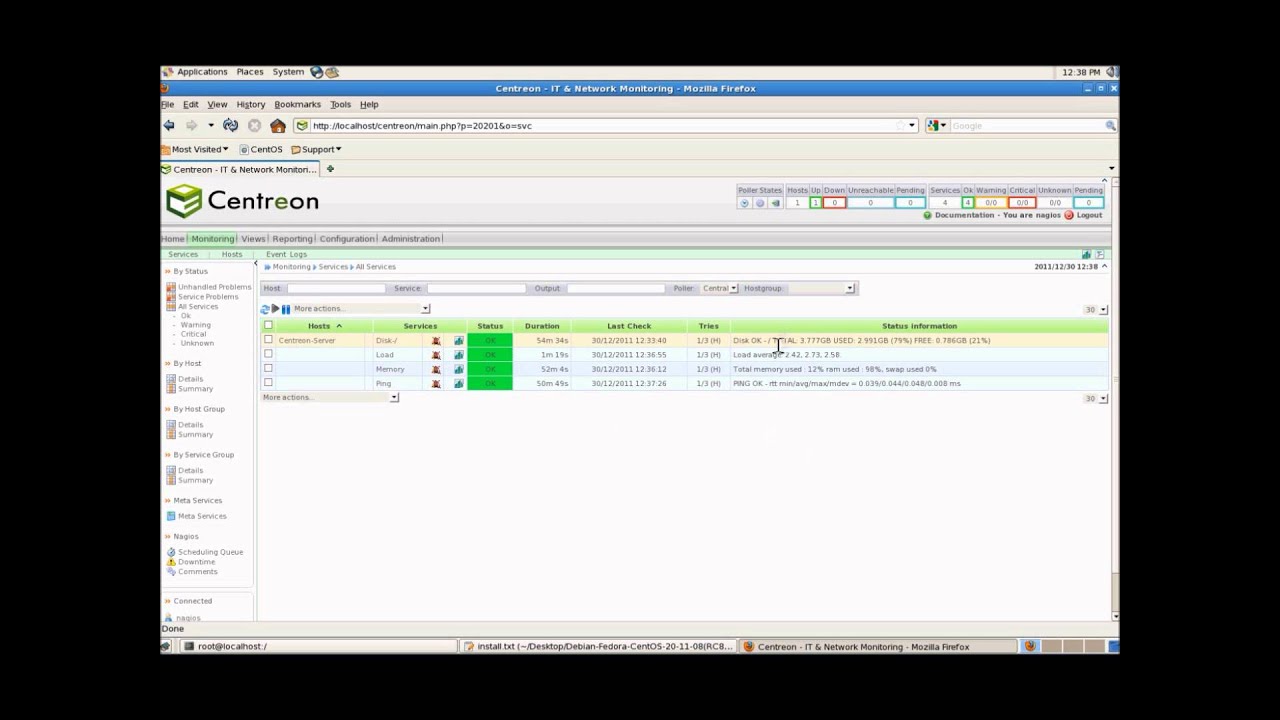The image size is (1280, 720).
Task: Check the Ping row checkbox
Action: (268, 382)
